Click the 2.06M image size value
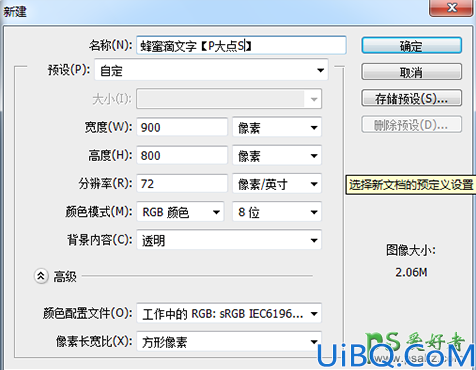476x370 pixels. [411, 272]
